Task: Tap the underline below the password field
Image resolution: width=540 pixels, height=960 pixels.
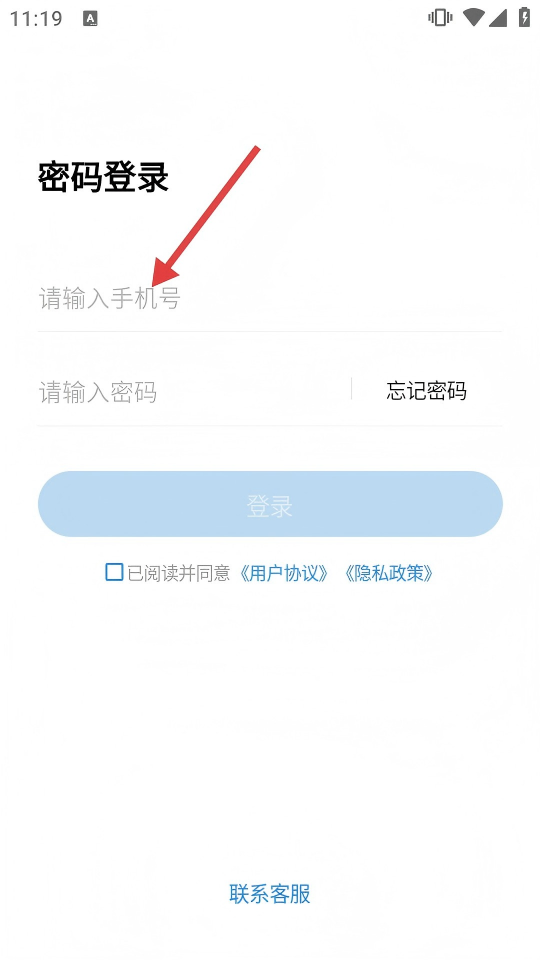Action: click(270, 426)
